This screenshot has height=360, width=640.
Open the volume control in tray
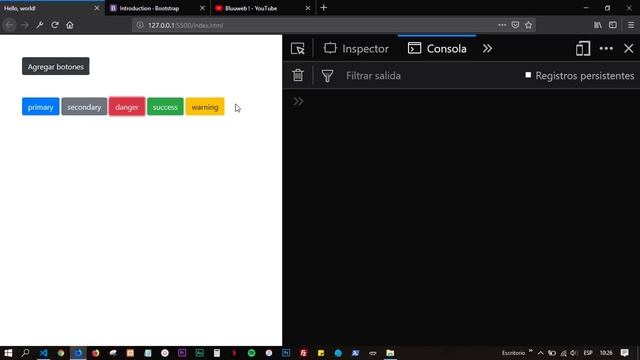[x=574, y=353]
